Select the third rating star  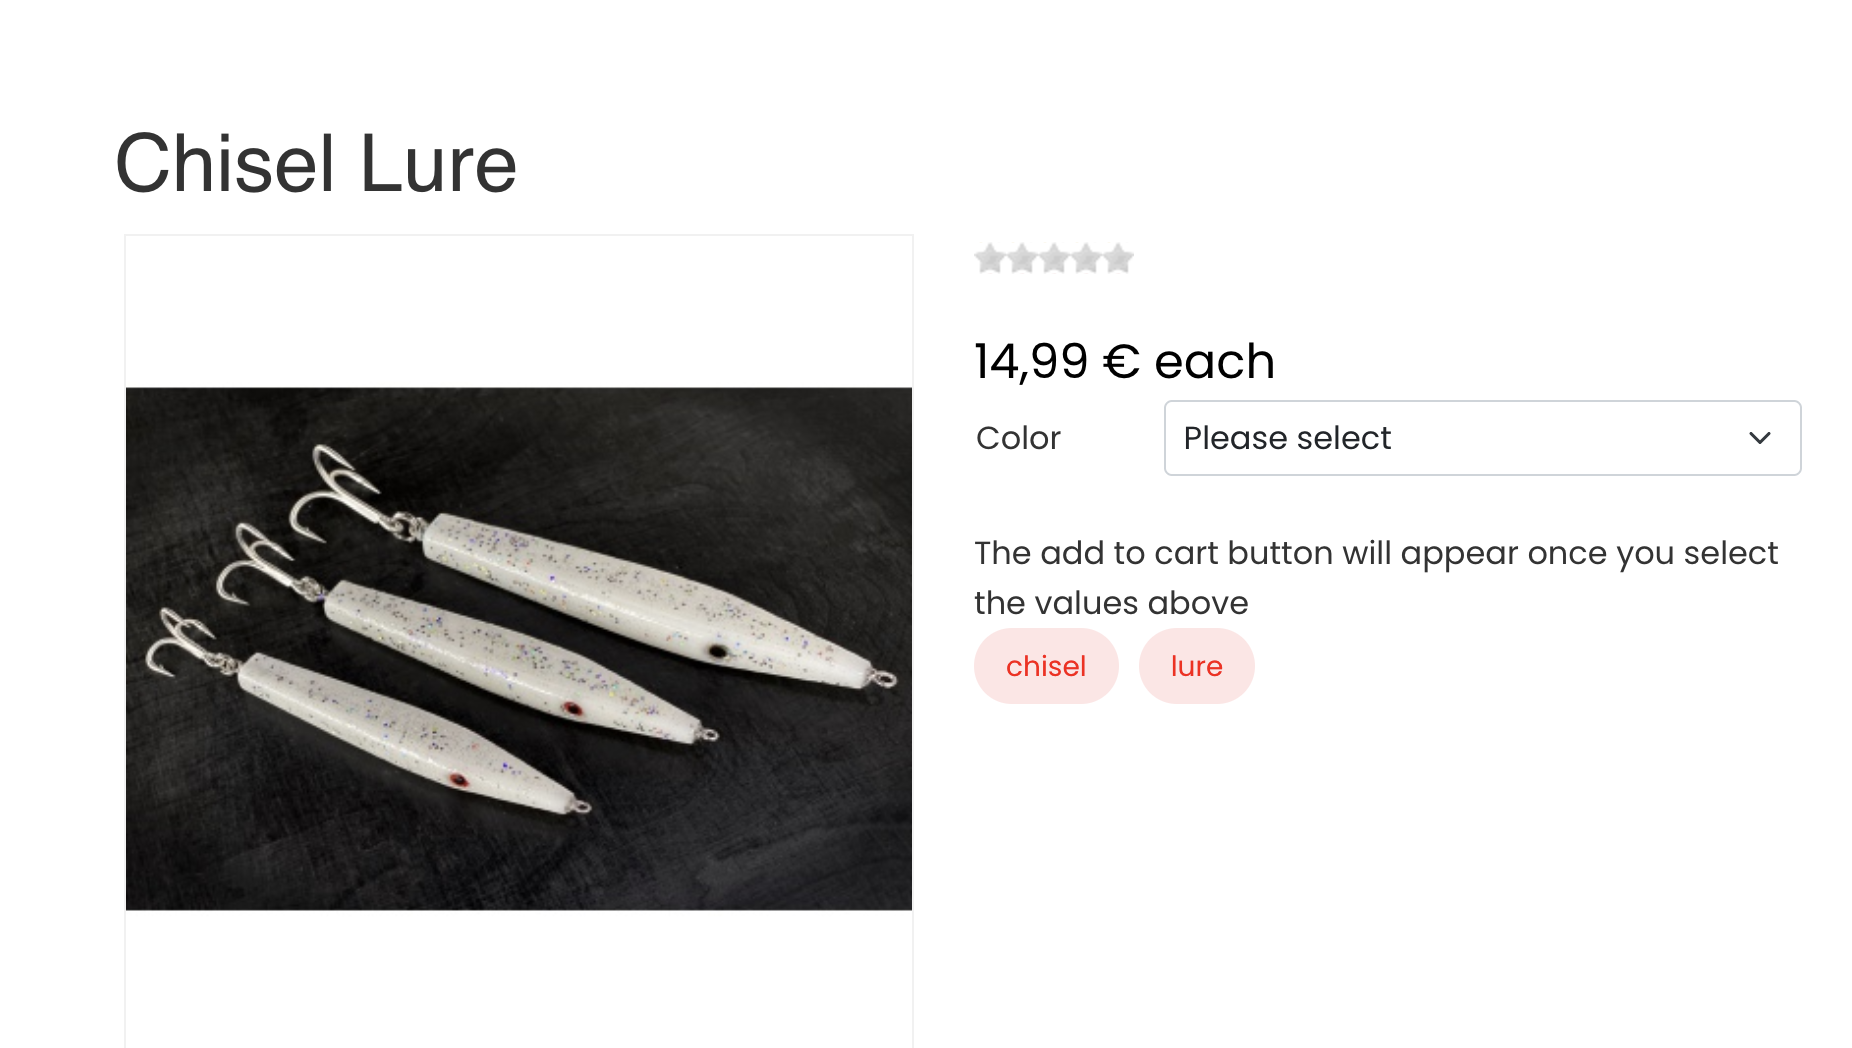click(x=1054, y=259)
